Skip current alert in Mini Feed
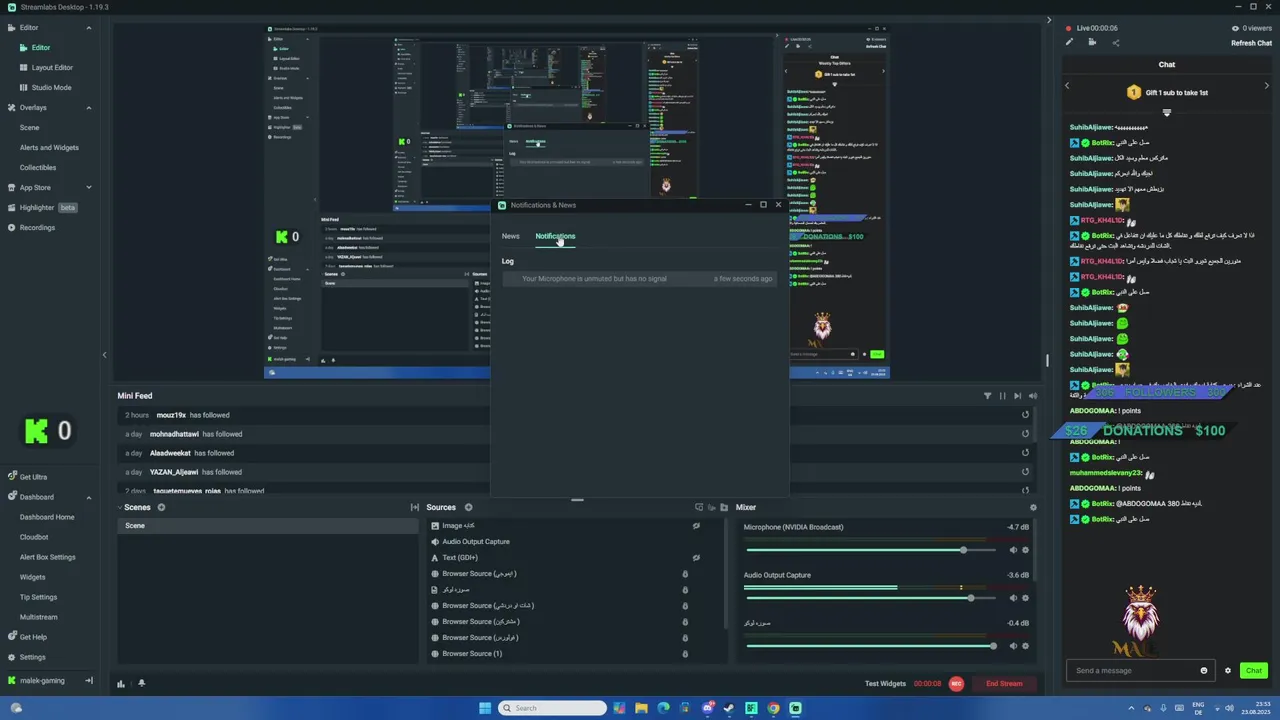Image resolution: width=1280 pixels, height=720 pixels. coord(1017,396)
